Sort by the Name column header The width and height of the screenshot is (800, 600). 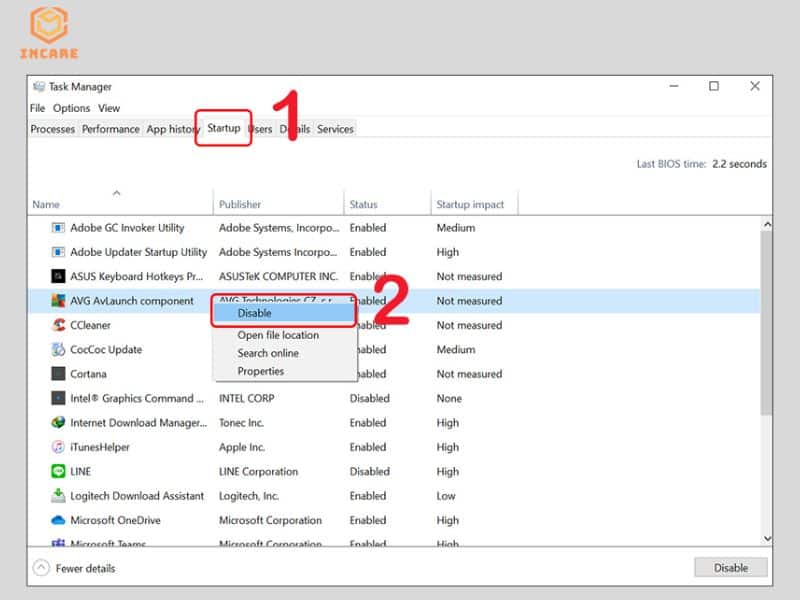click(x=120, y=204)
